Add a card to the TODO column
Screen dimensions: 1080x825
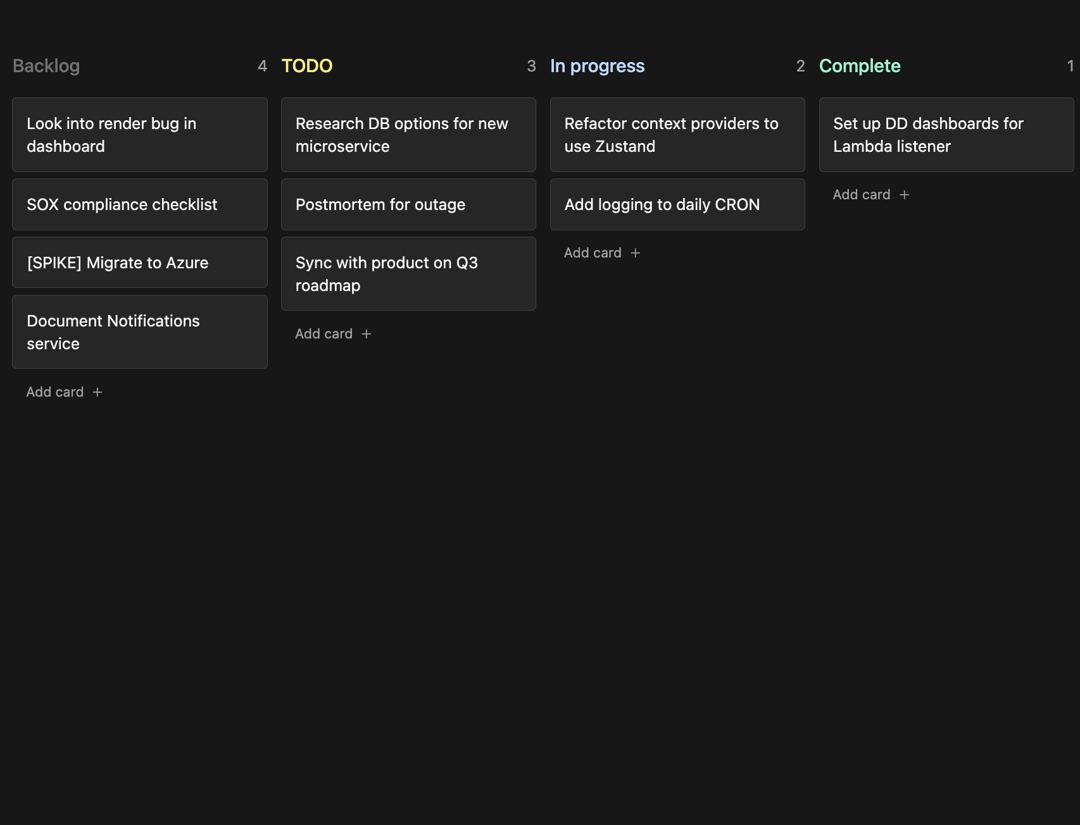click(333, 334)
